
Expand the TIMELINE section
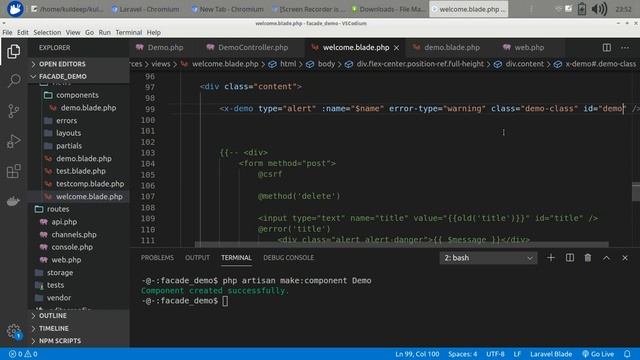[79, 328]
